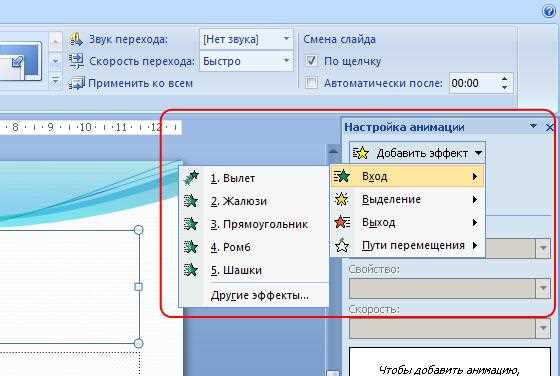Choose the 4. Ромб entrance effect

[254, 247]
